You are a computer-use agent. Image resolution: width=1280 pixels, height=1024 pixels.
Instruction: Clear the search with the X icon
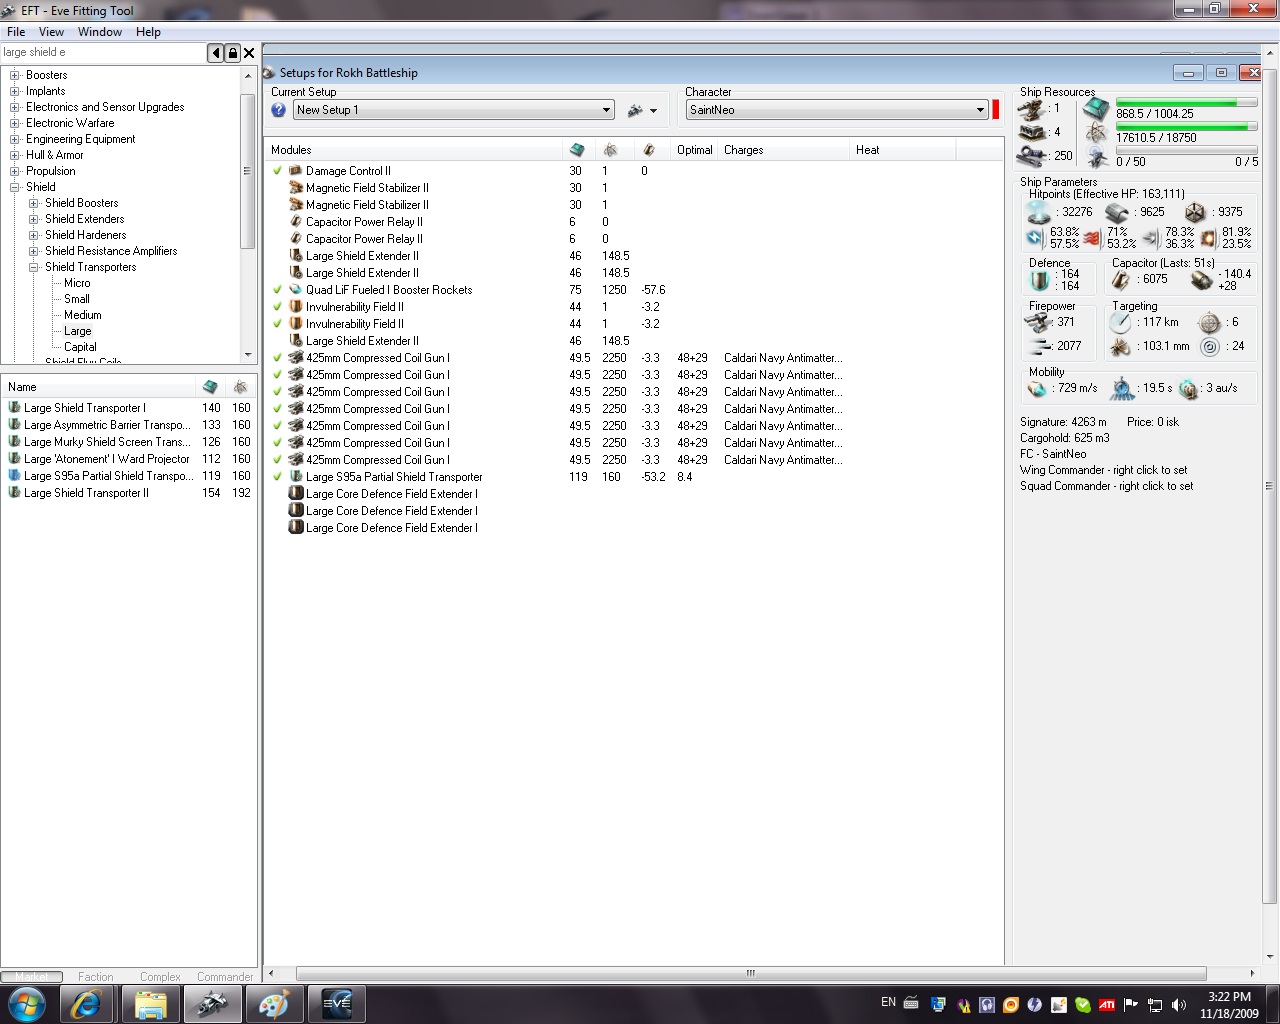[x=249, y=53]
